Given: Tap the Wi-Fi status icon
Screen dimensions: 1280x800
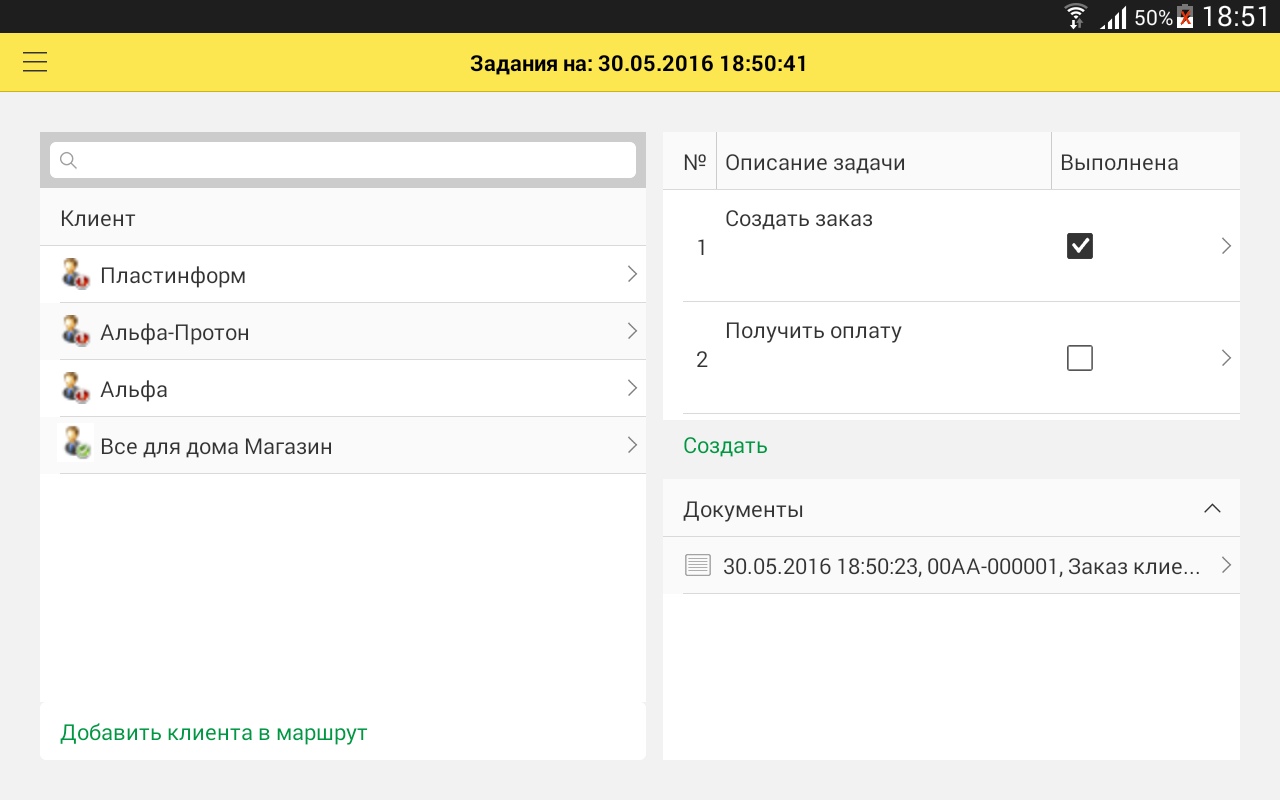Looking at the screenshot, I should coord(1076,16).
